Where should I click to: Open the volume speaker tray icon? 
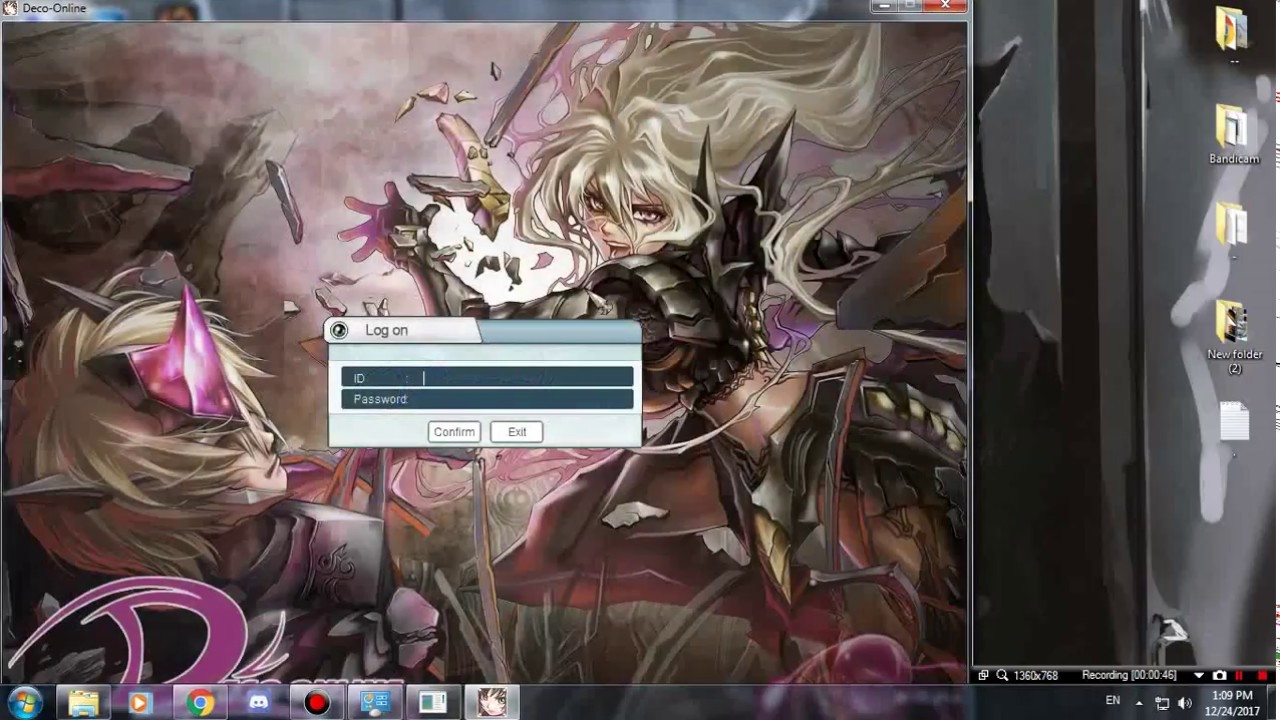(x=1185, y=703)
